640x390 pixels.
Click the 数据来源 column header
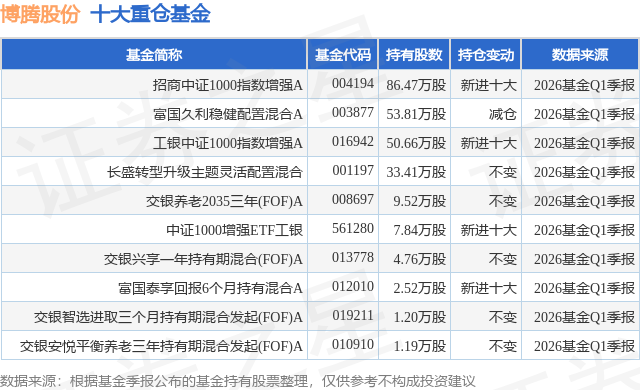[580, 55]
